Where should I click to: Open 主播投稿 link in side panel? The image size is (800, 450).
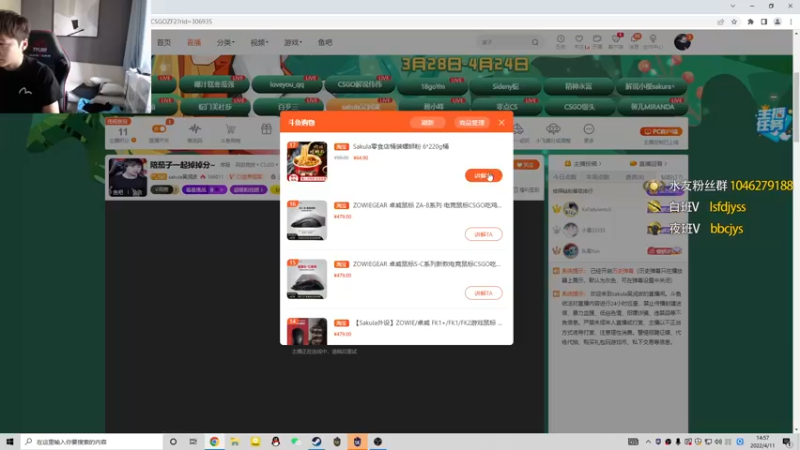(x=583, y=164)
